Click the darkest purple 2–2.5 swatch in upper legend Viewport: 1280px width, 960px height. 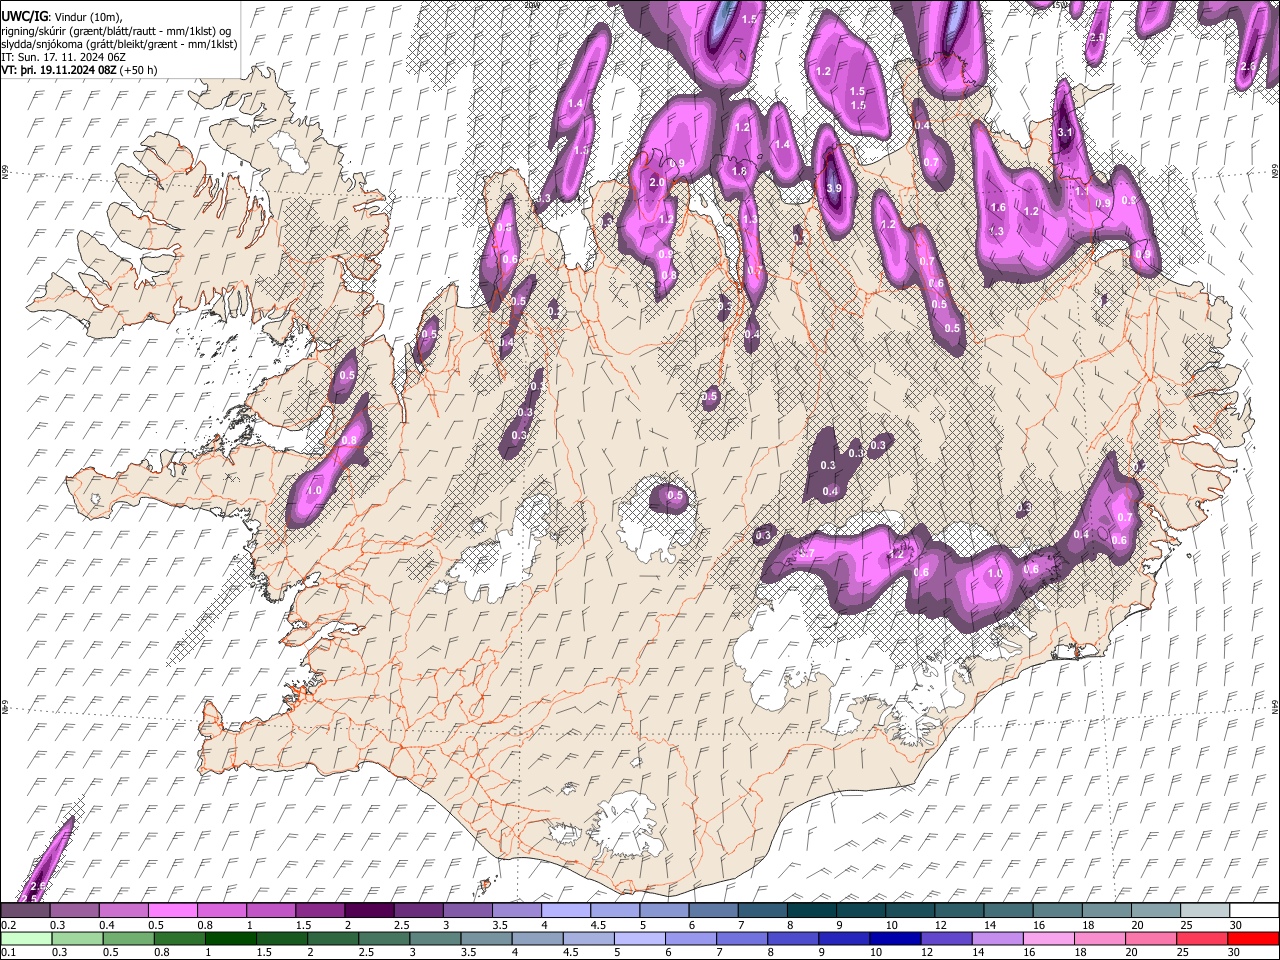coord(369,910)
